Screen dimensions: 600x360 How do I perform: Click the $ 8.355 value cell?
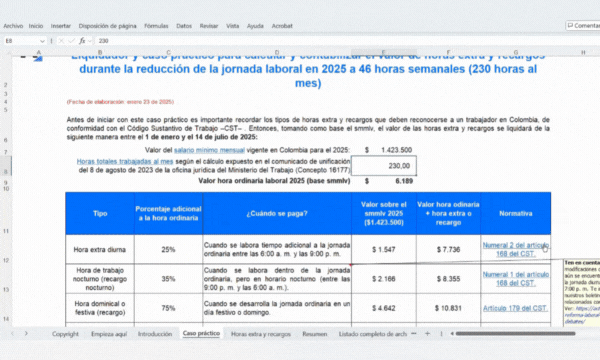coord(448,279)
